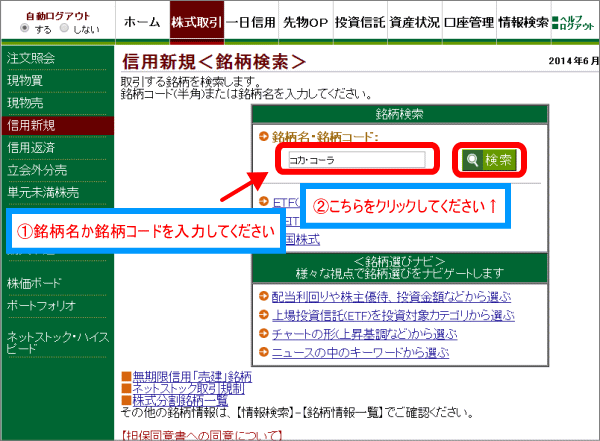The height and width of the screenshot is (441, 600).
Task: Click the orange arrow icon beside 銘柄名・銘柄コード
Action: [264, 136]
